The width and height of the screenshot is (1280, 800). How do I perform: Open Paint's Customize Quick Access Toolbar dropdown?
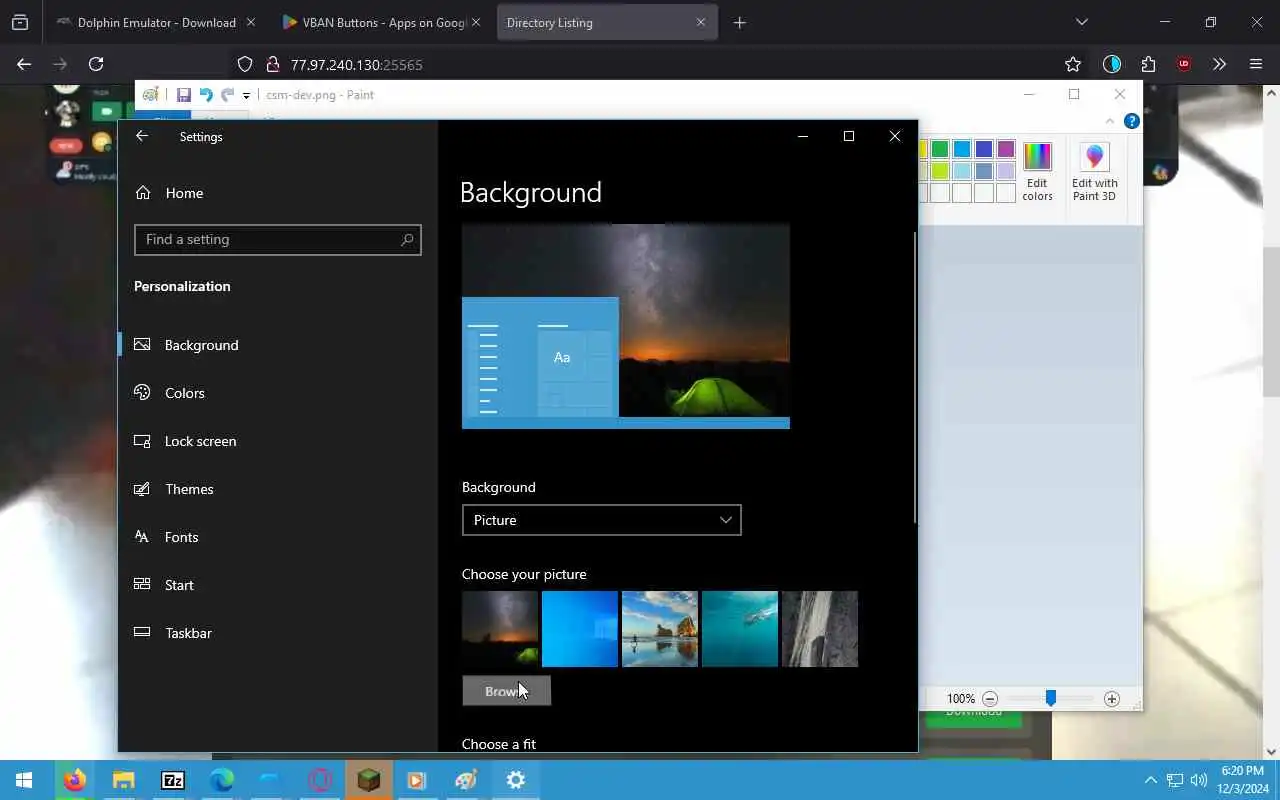click(246, 96)
